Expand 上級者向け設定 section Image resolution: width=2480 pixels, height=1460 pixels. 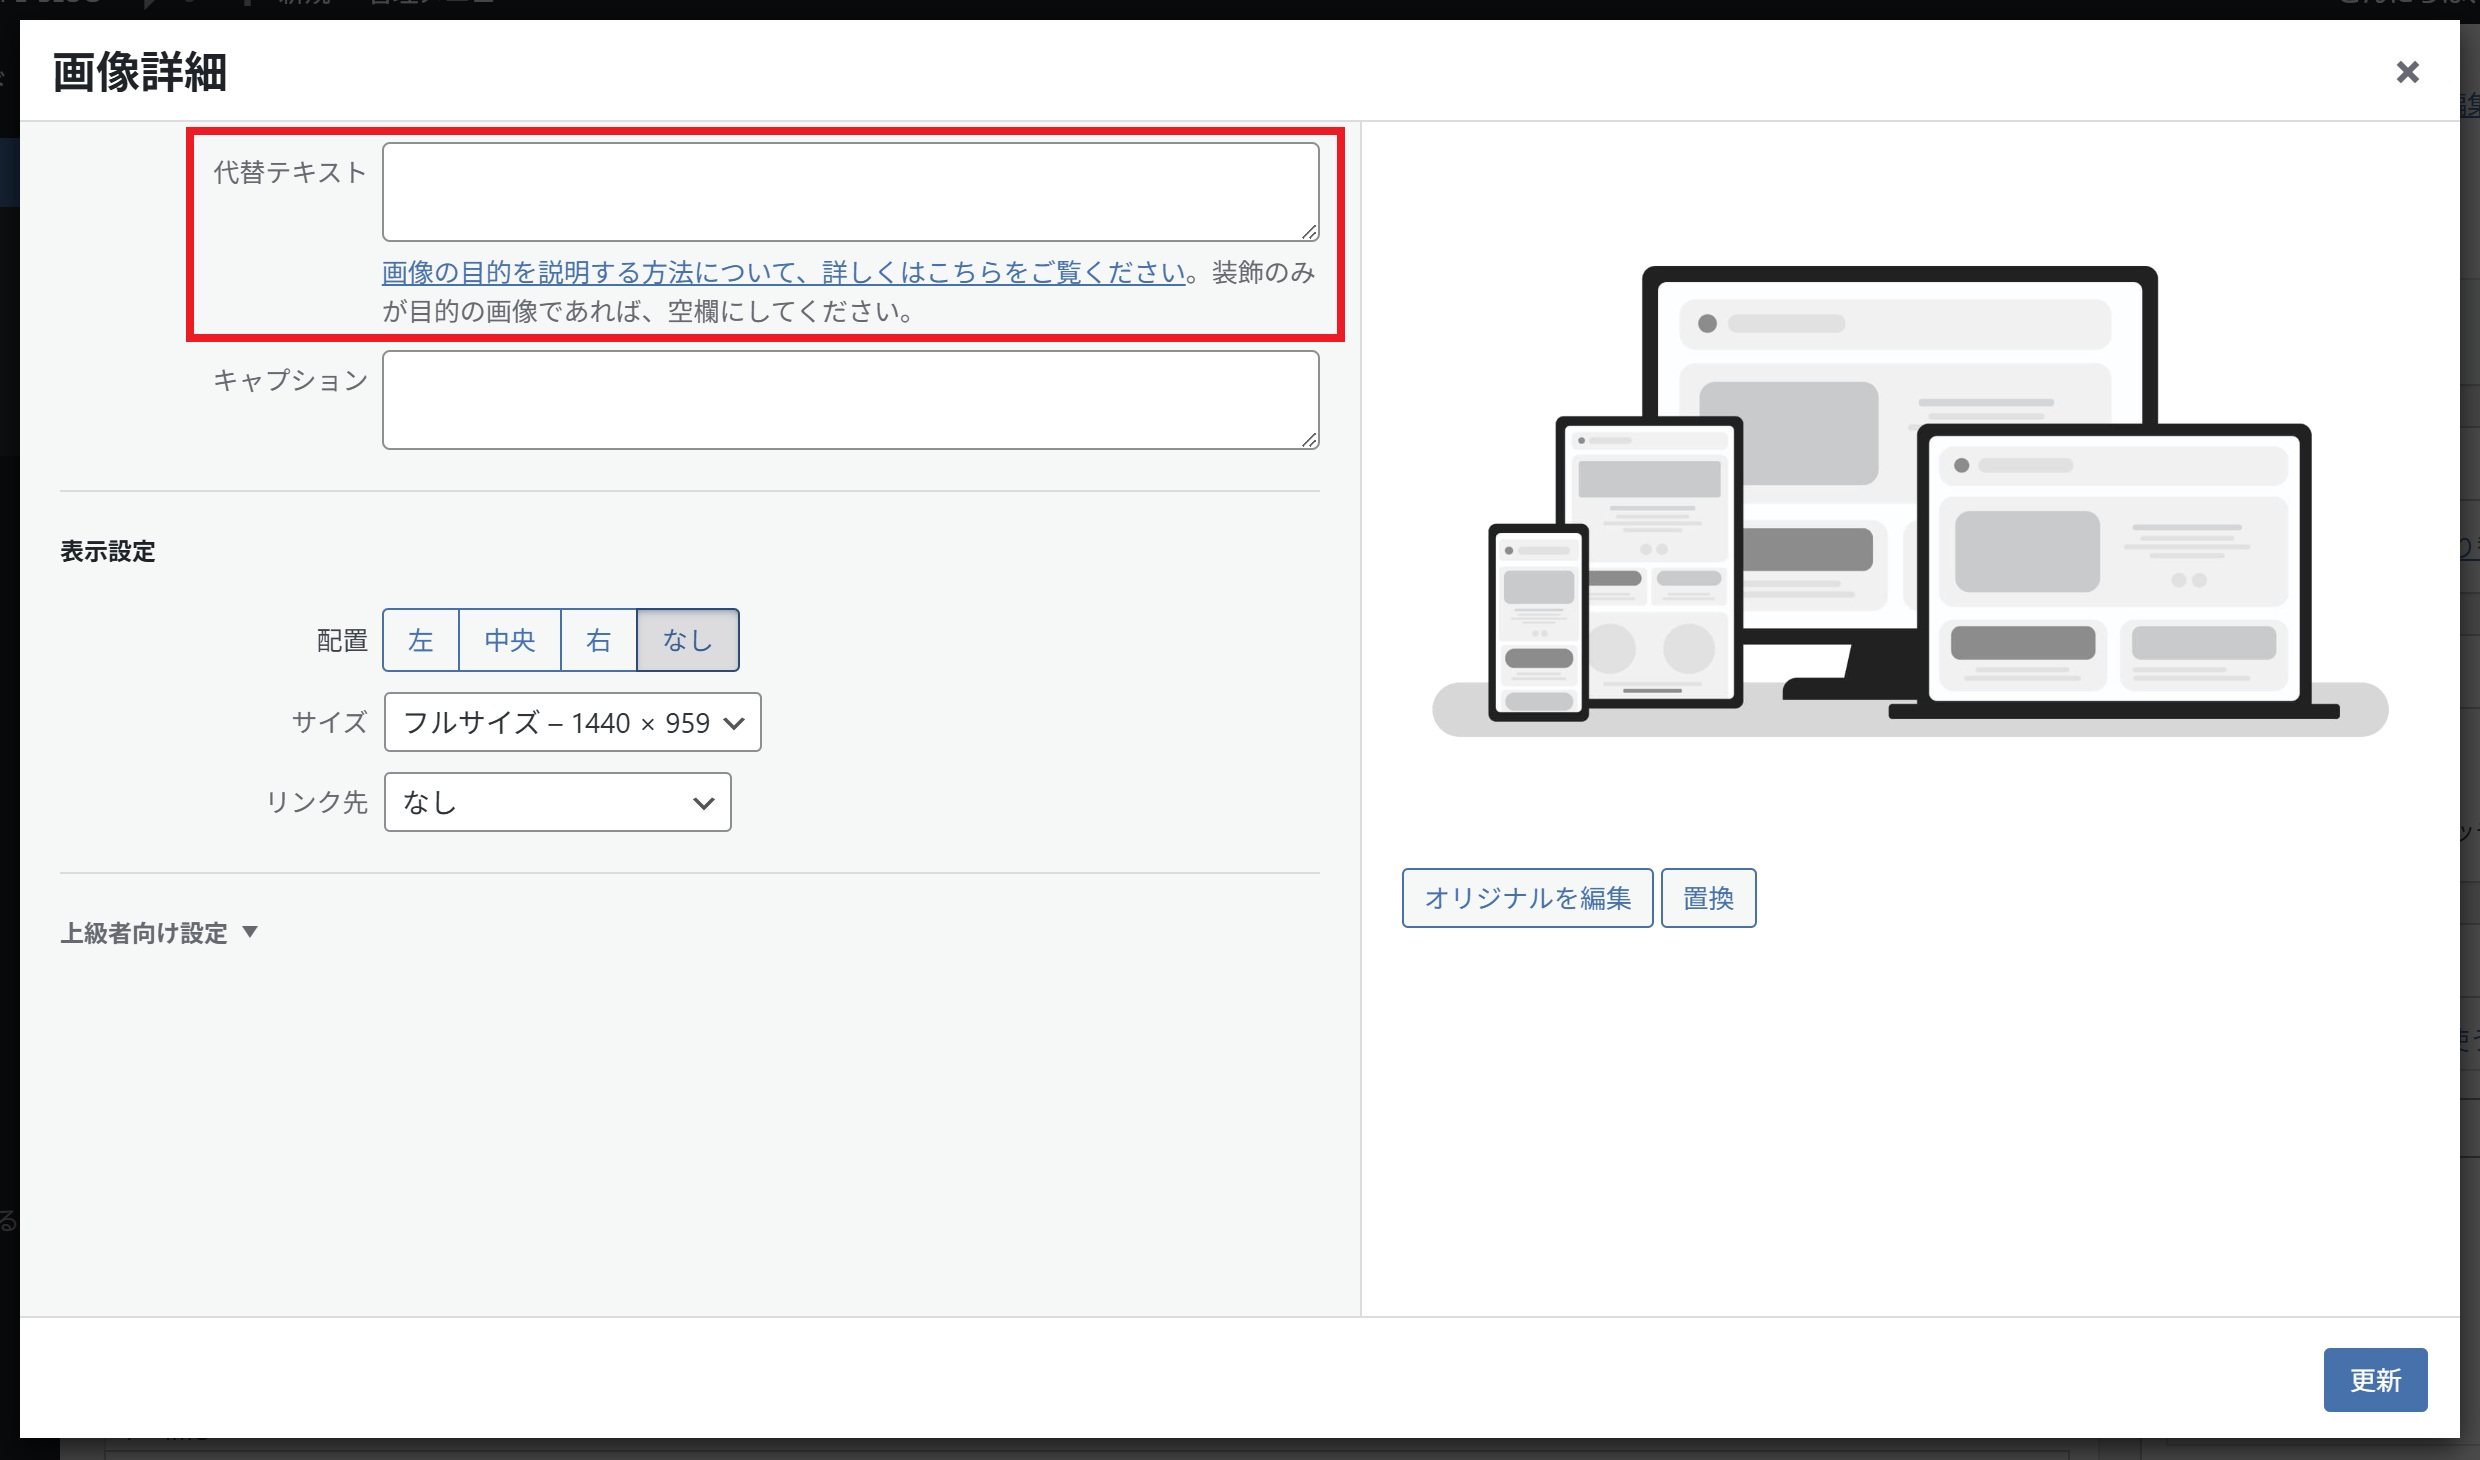tap(145, 933)
